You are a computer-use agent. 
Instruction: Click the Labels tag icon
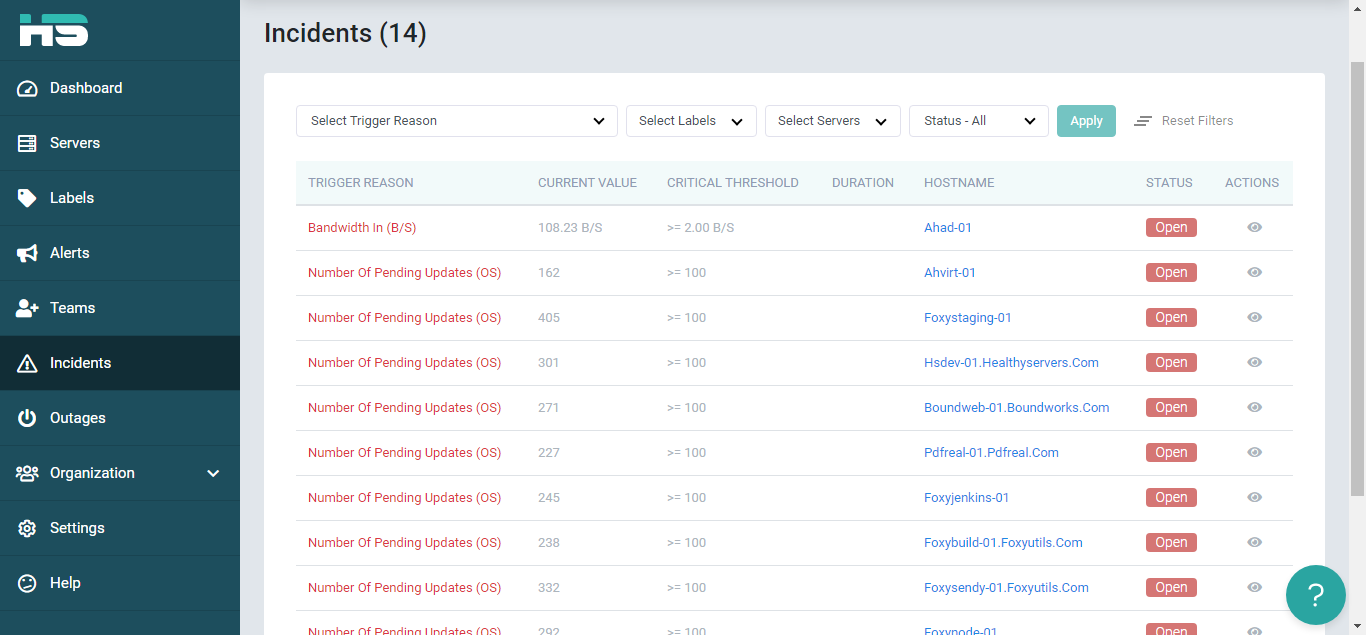[x=27, y=198]
